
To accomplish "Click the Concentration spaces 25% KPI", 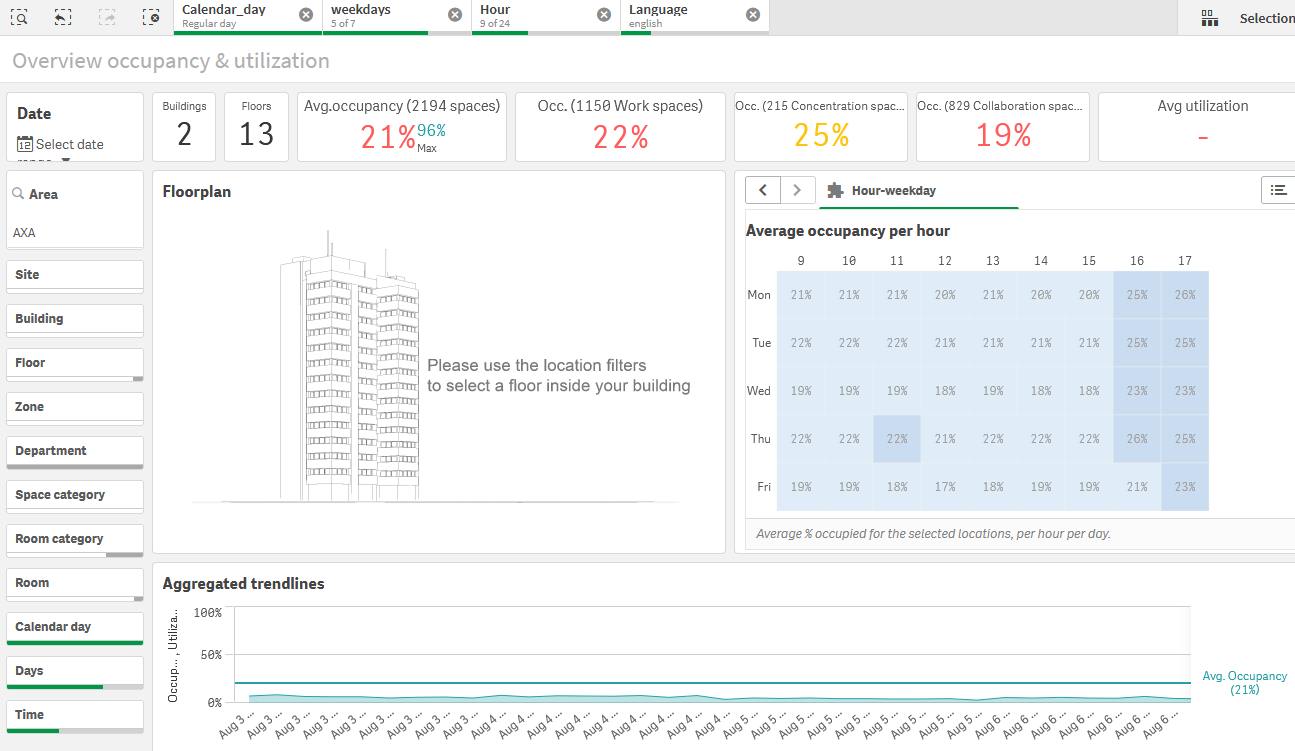I will [821, 127].
